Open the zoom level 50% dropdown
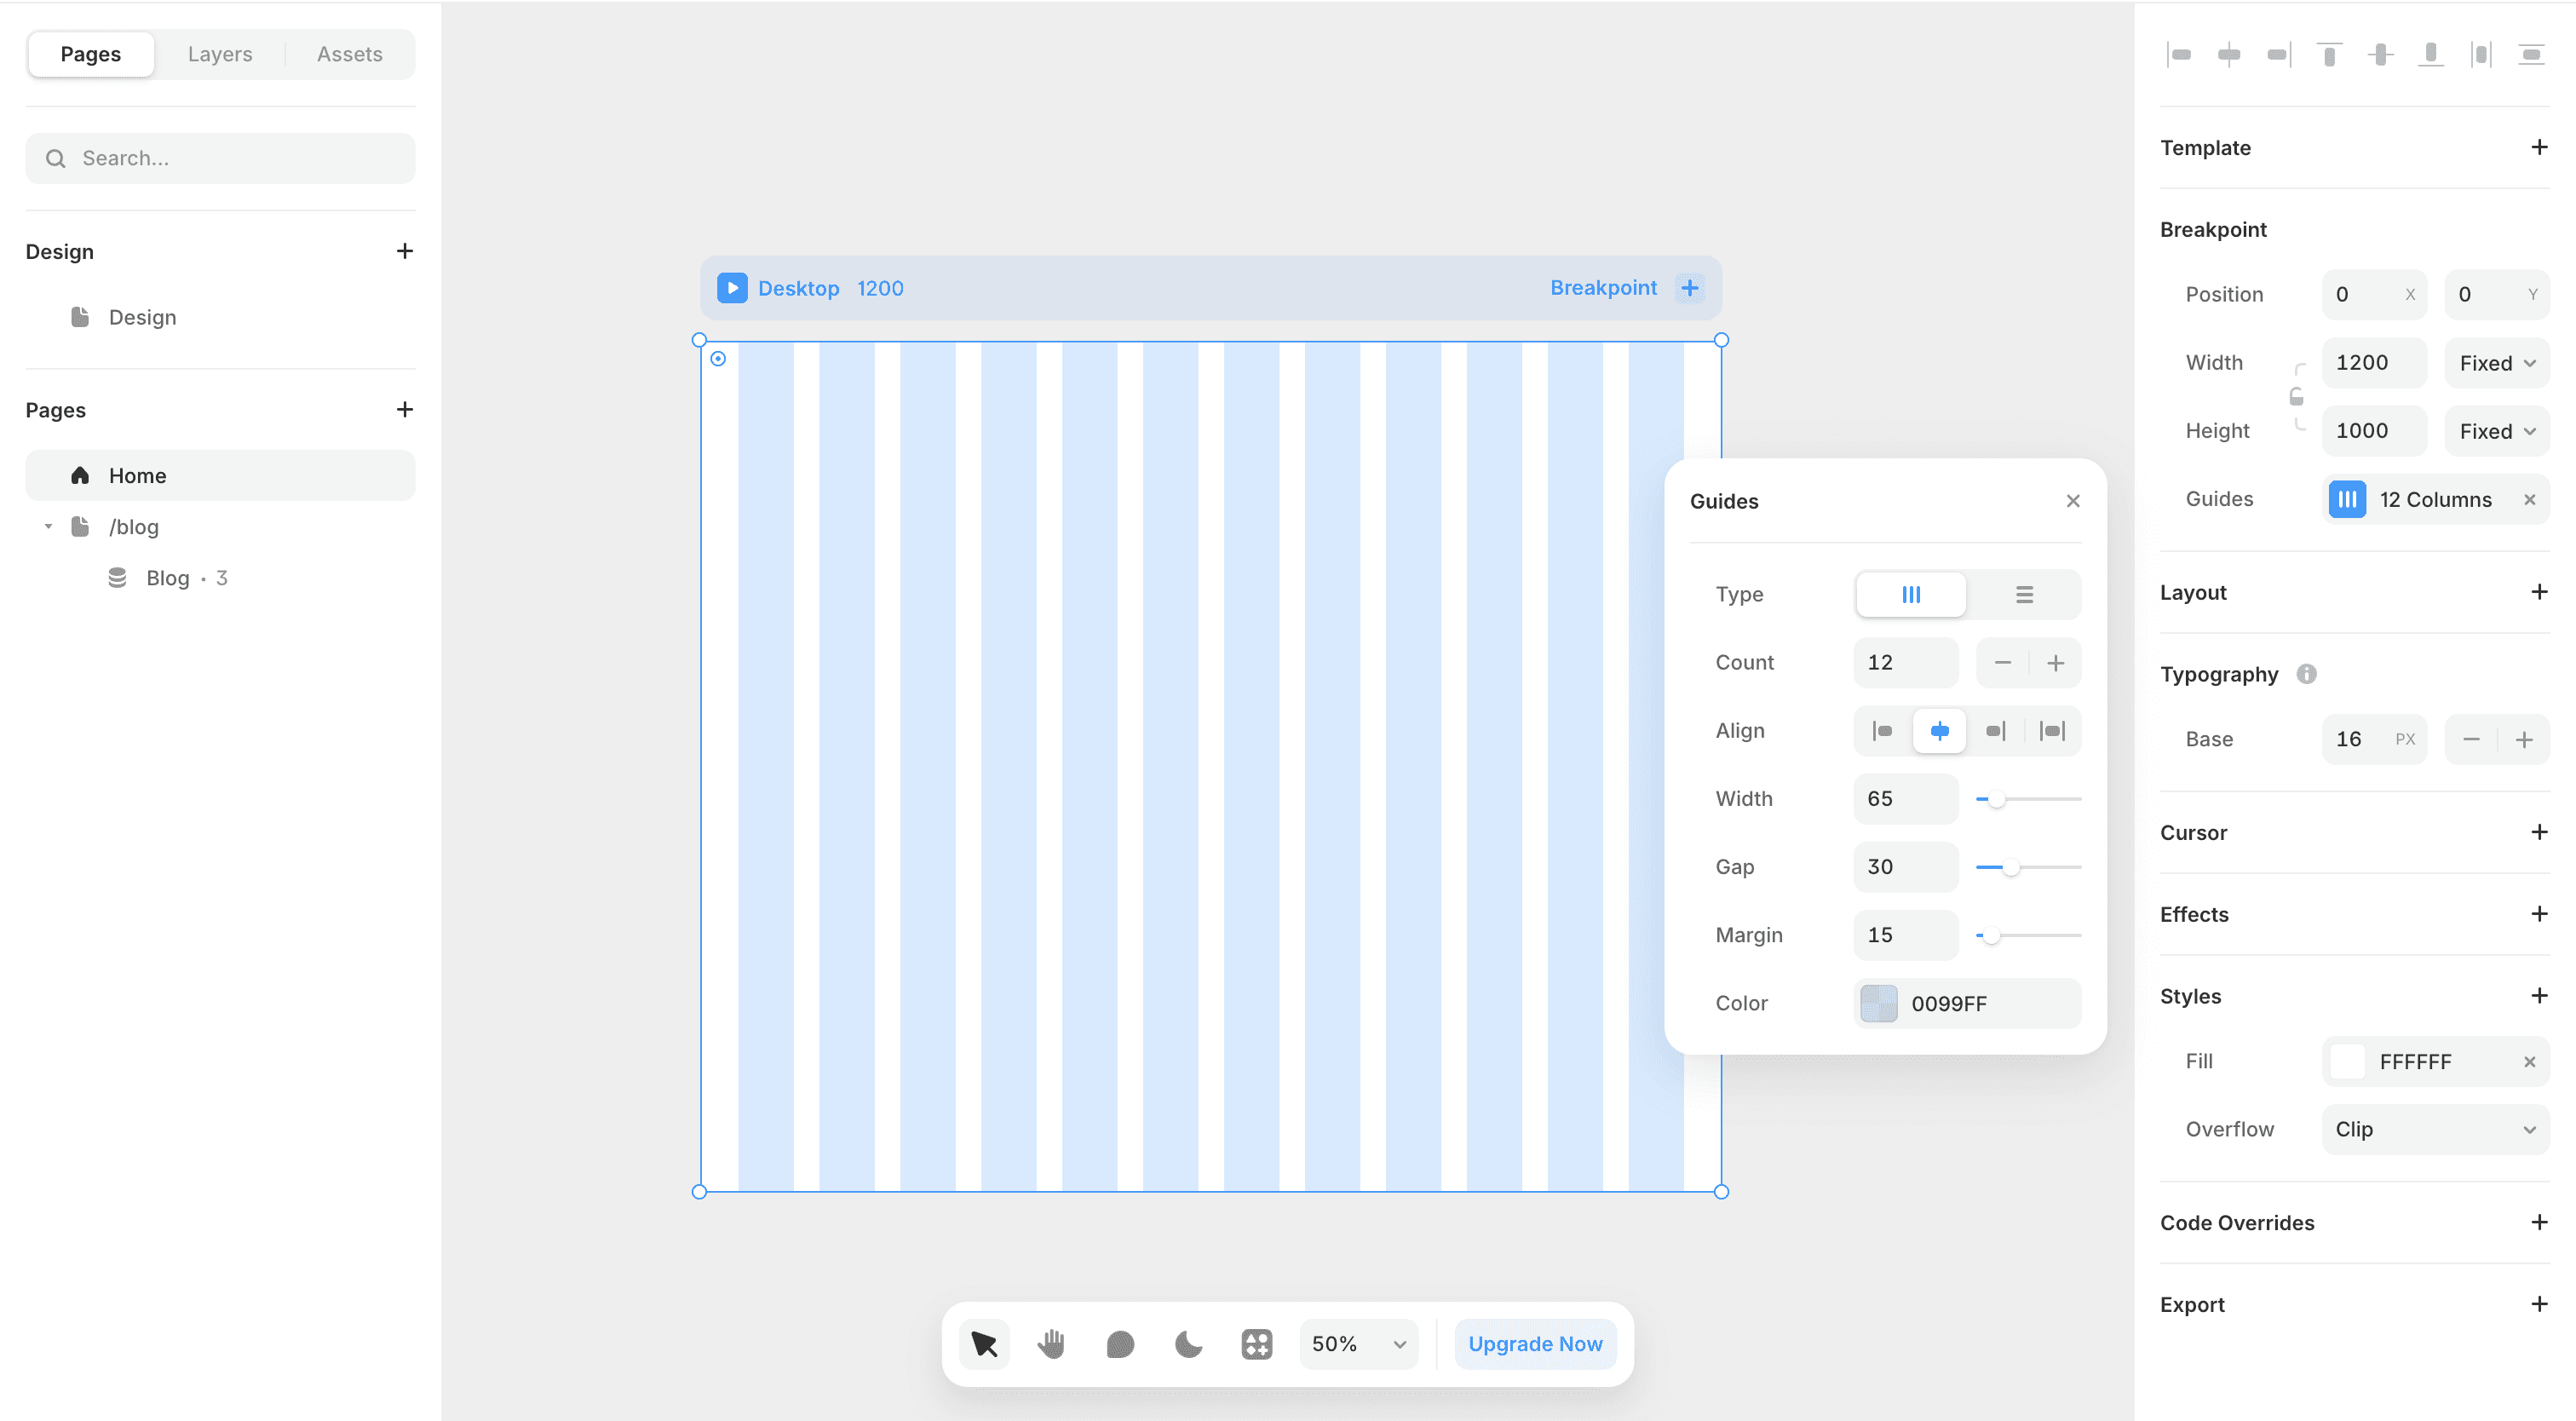This screenshot has height=1421, width=2576. (1358, 1344)
